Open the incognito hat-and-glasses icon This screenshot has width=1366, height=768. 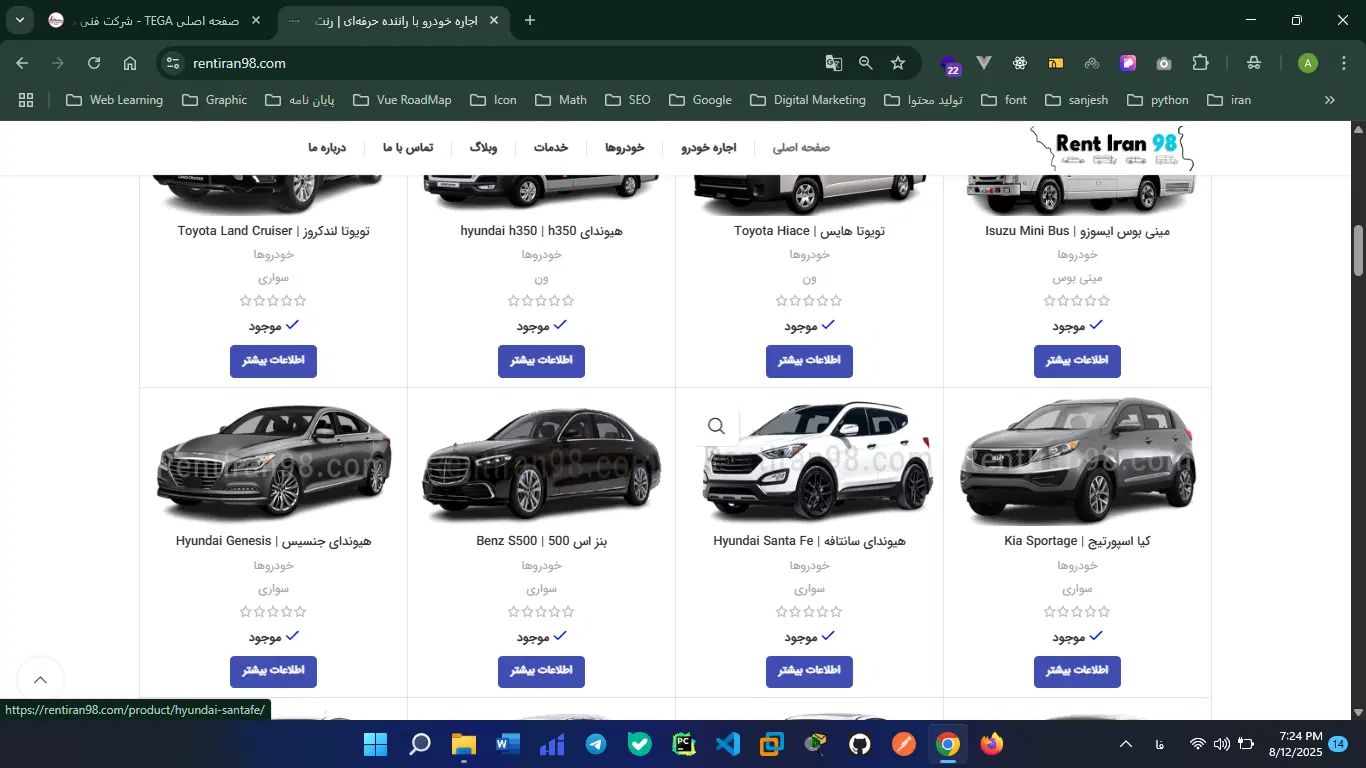[1254, 63]
